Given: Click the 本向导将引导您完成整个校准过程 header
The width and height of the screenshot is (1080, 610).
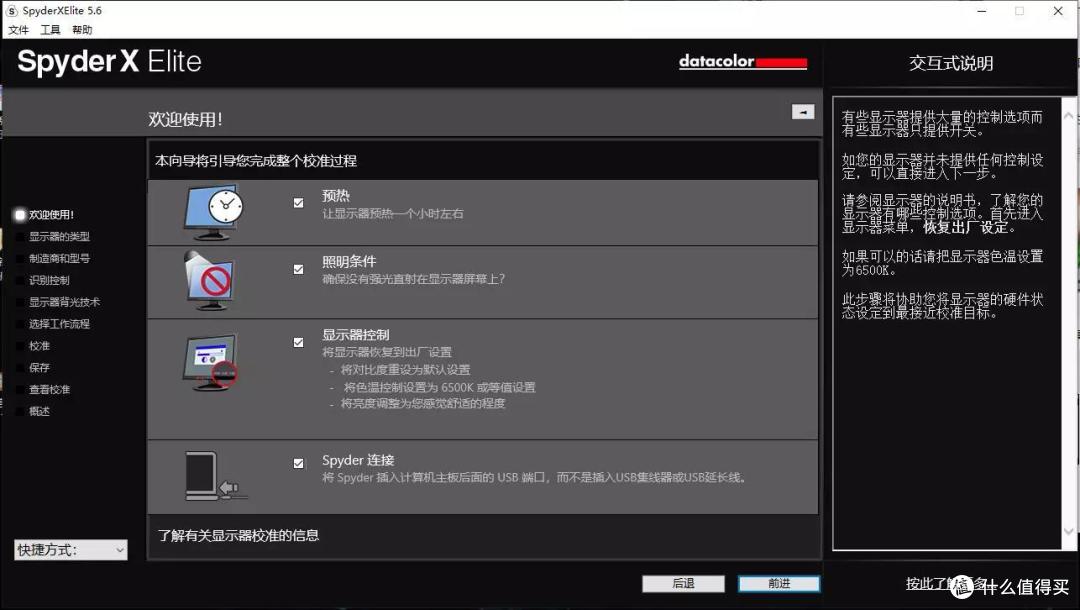Looking at the screenshot, I should [x=256, y=160].
